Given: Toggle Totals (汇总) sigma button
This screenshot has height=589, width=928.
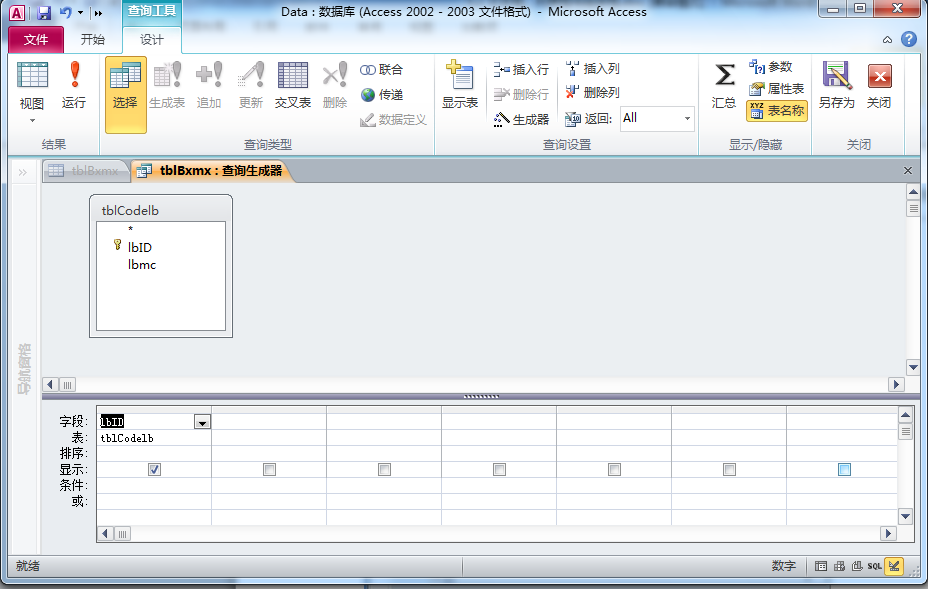Looking at the screenshot, I should [x=724, y=86].
